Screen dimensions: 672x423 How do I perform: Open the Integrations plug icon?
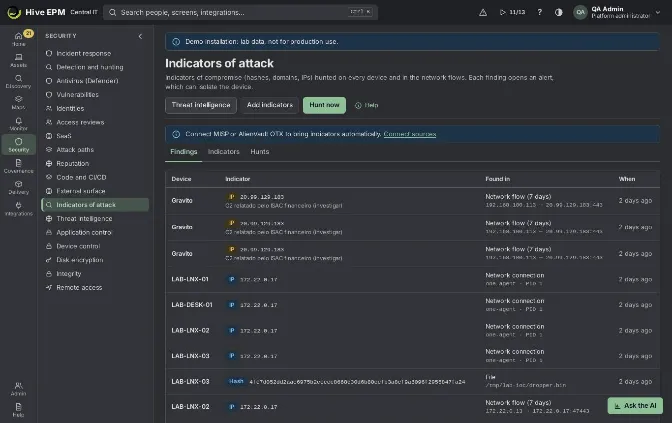(18, 208)
